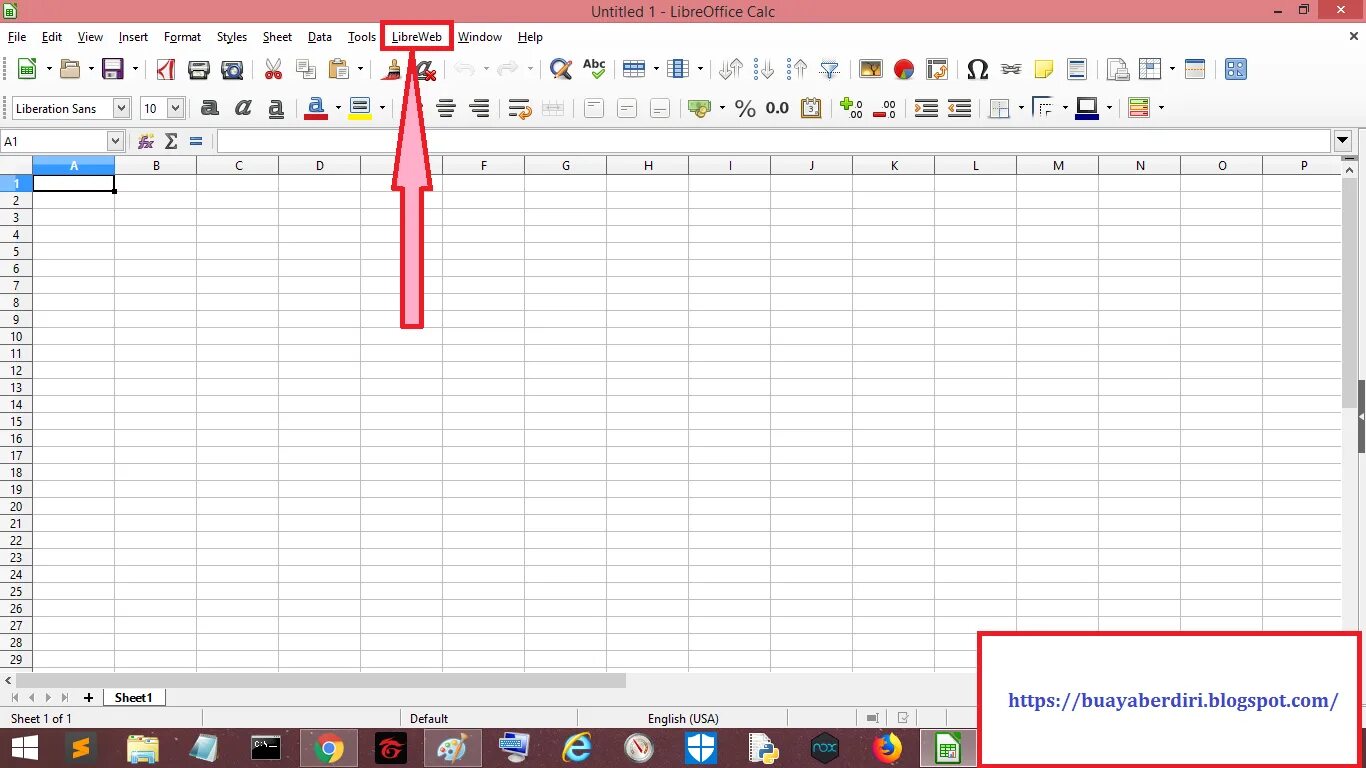Insert special character (Omega)

pos(978,69)
